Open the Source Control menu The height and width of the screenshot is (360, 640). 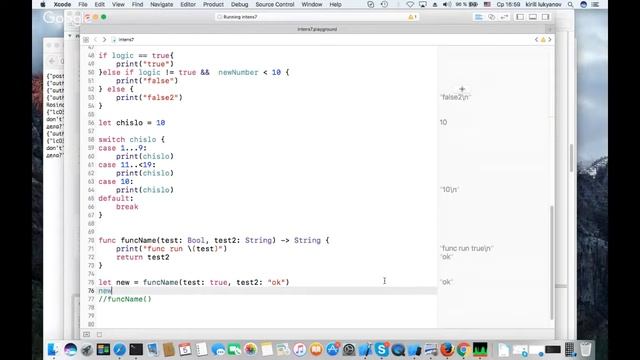click(x=275, y=4)
